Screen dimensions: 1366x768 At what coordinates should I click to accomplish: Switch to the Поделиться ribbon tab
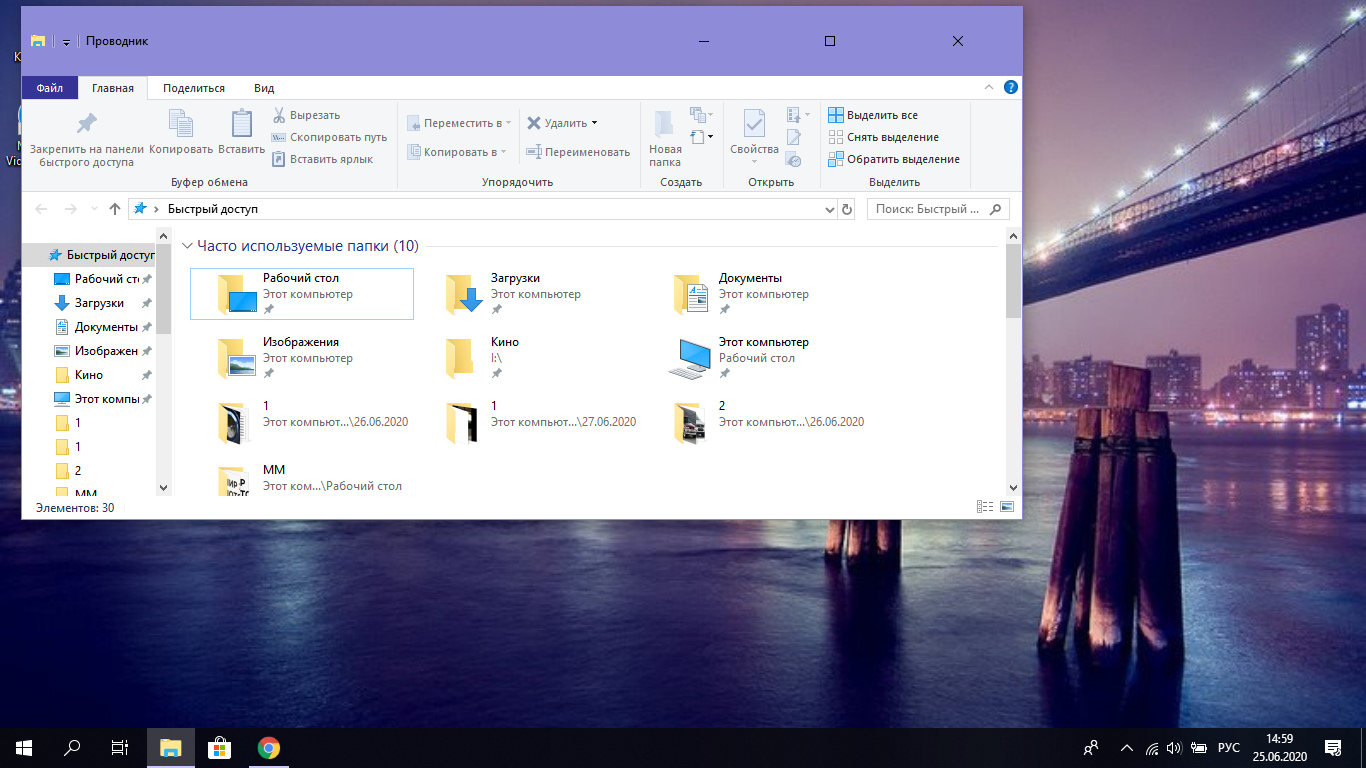pyautogui.click(x=194, y=88)
